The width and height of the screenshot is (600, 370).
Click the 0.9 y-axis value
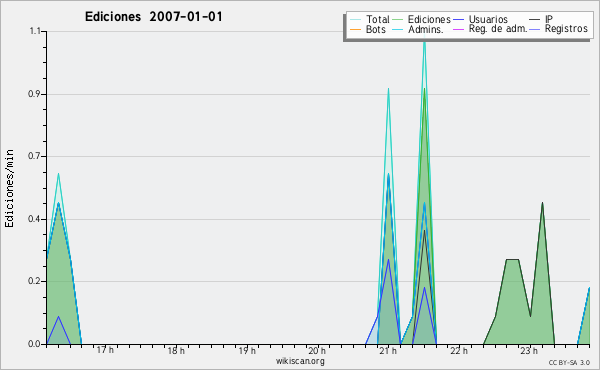tap(34, 94)
